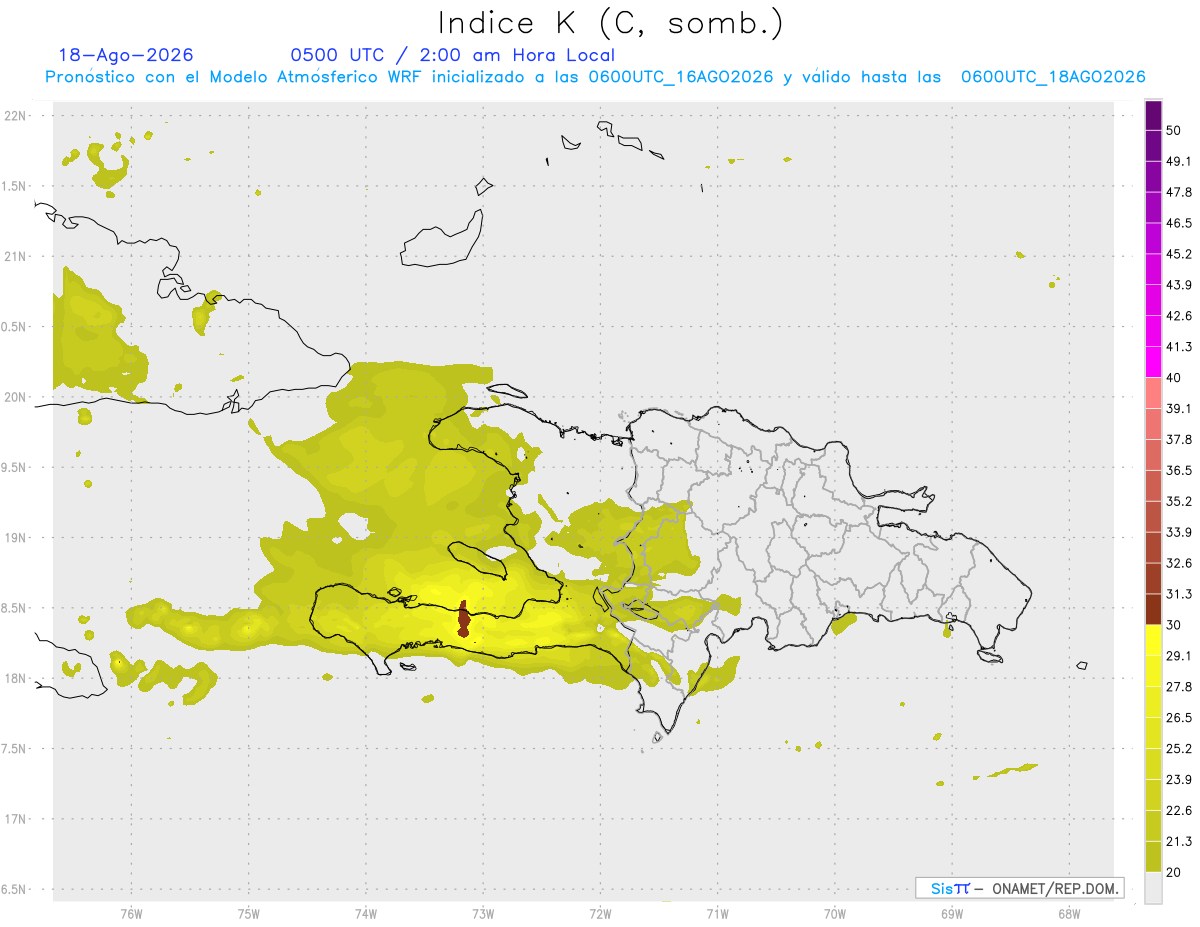
Task: Click the WRF model initialization time "0600UTC_16AGO2026"
Action: pyautogui.click(x=680, y=77)
